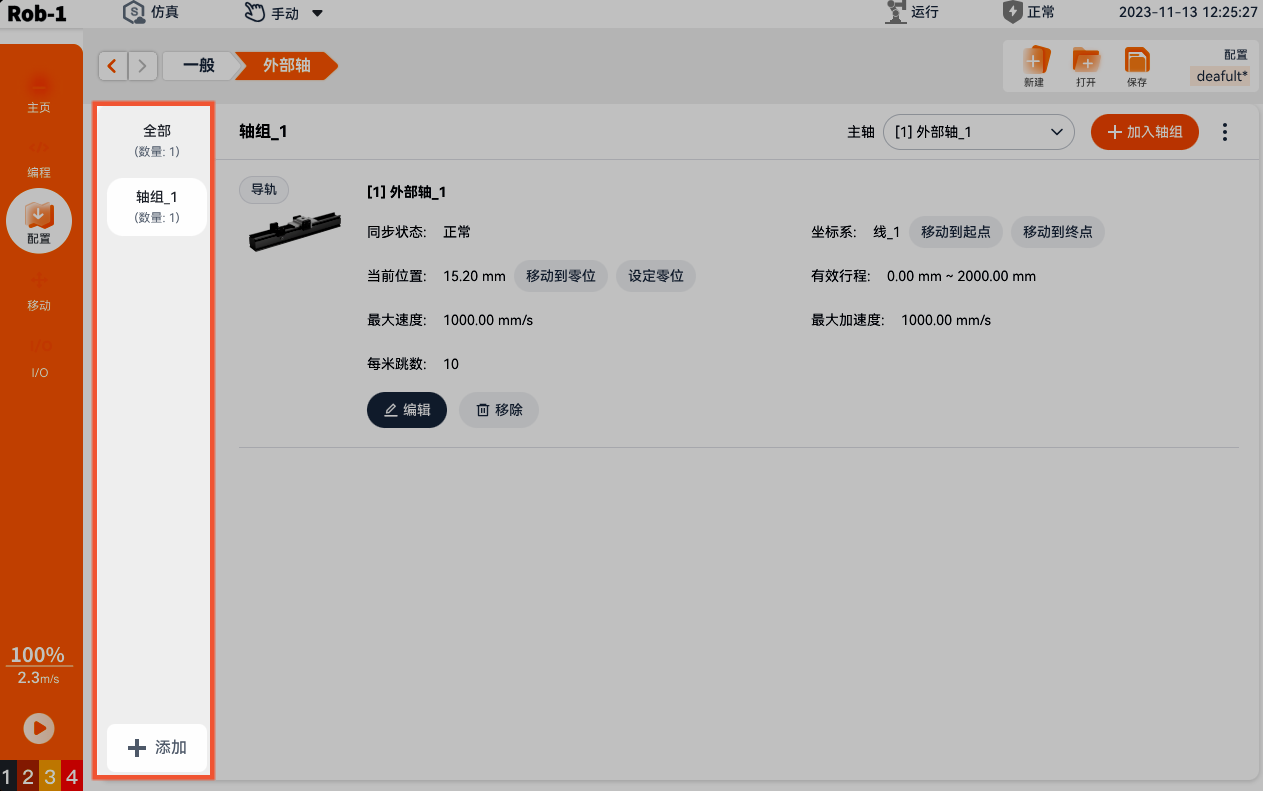Click the 移除 remove button

[x=499, y=410]
